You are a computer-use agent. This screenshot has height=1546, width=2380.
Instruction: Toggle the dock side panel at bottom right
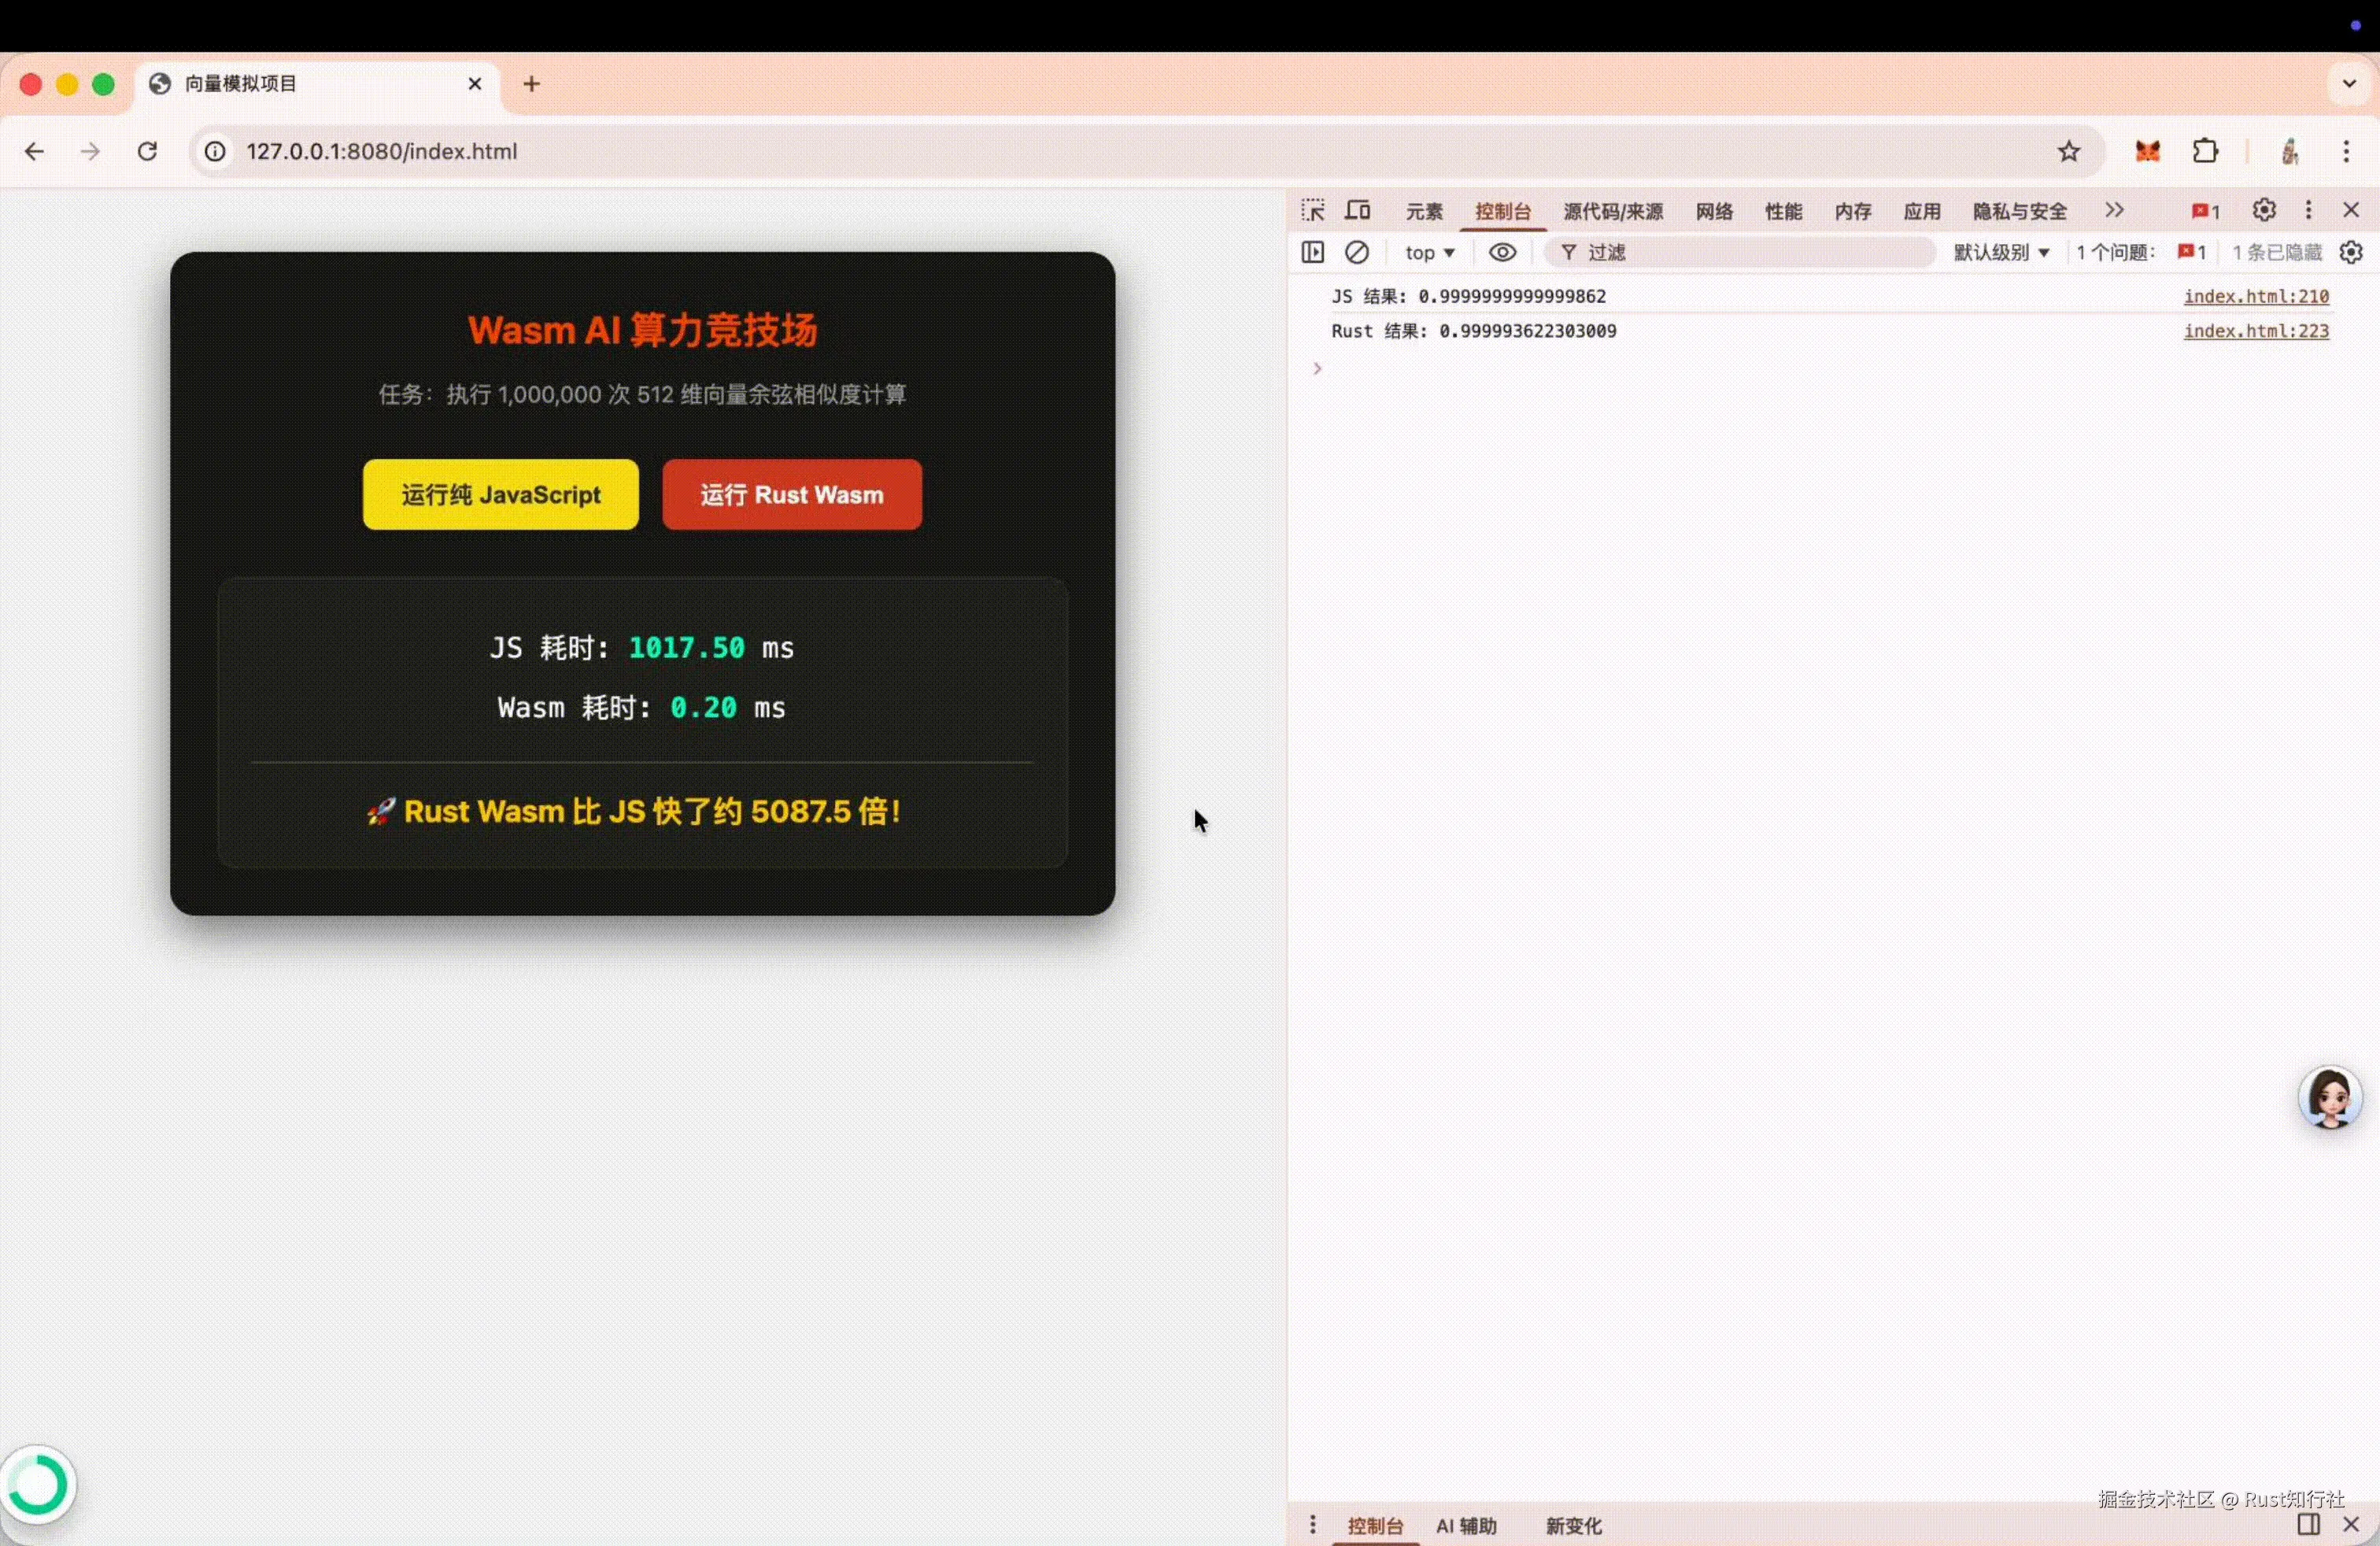[2308, 1525]
